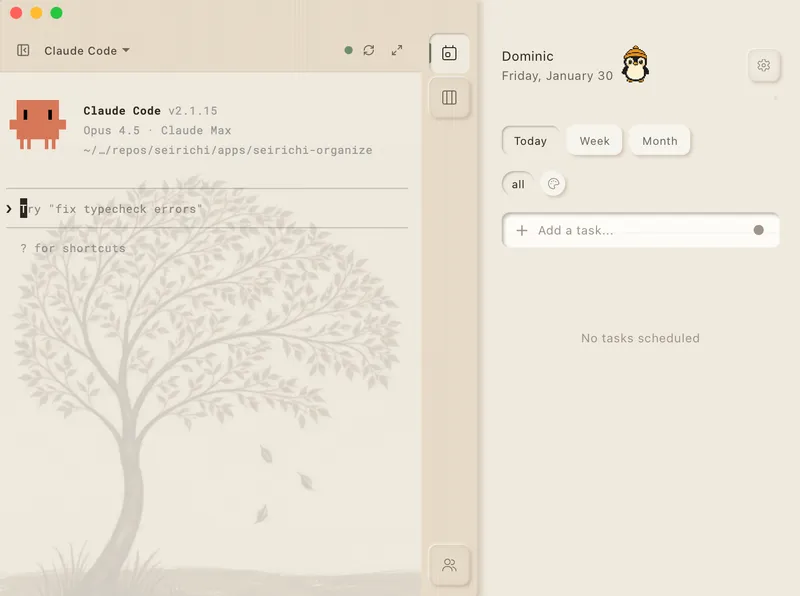Click Dominic's penguin avatar
This screenshot has width=800, height=596.
click(x=633, y=67)
